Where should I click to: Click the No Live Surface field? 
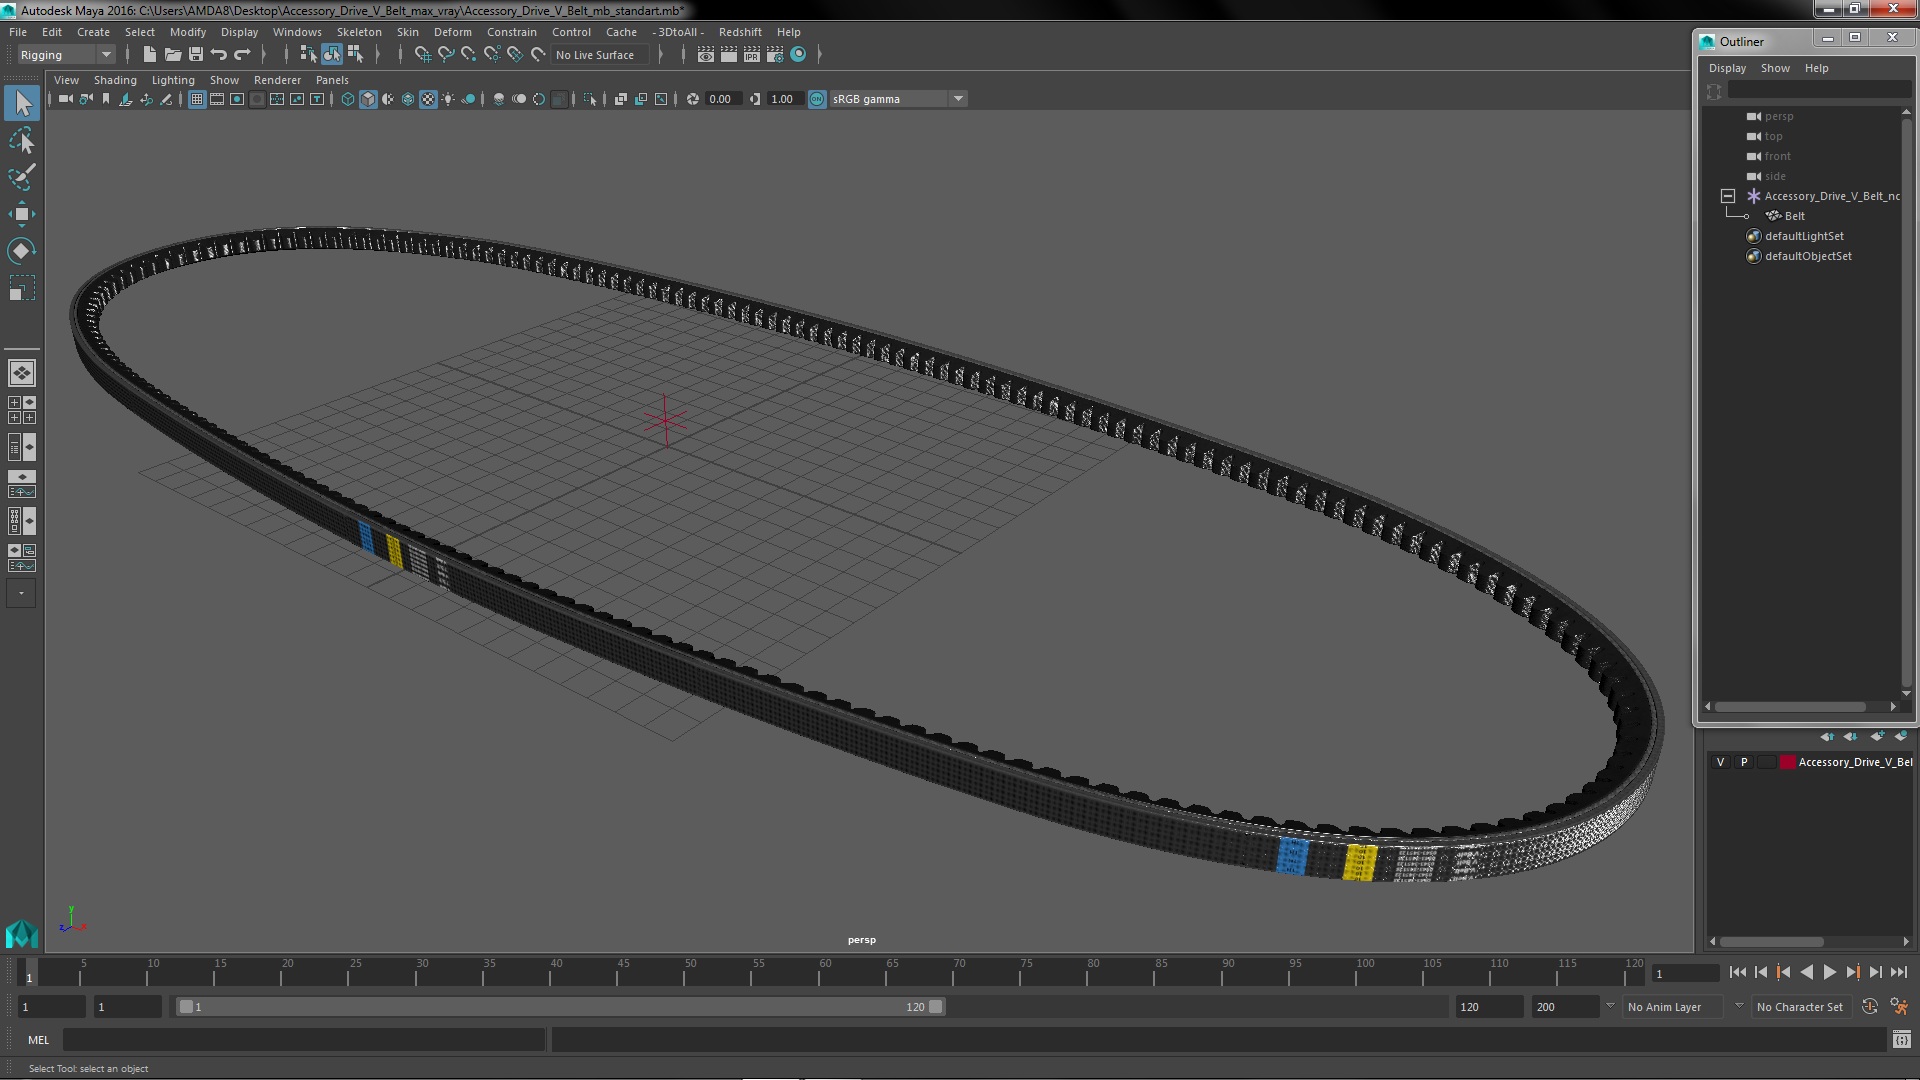pos(595,55)
